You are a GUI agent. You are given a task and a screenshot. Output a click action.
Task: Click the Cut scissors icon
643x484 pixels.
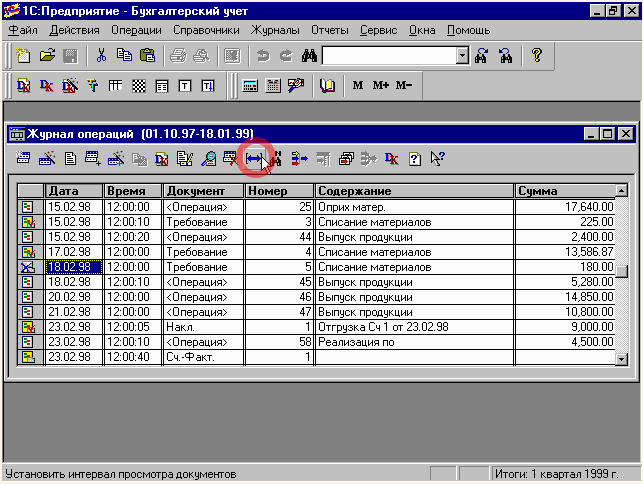coord(101,56)
